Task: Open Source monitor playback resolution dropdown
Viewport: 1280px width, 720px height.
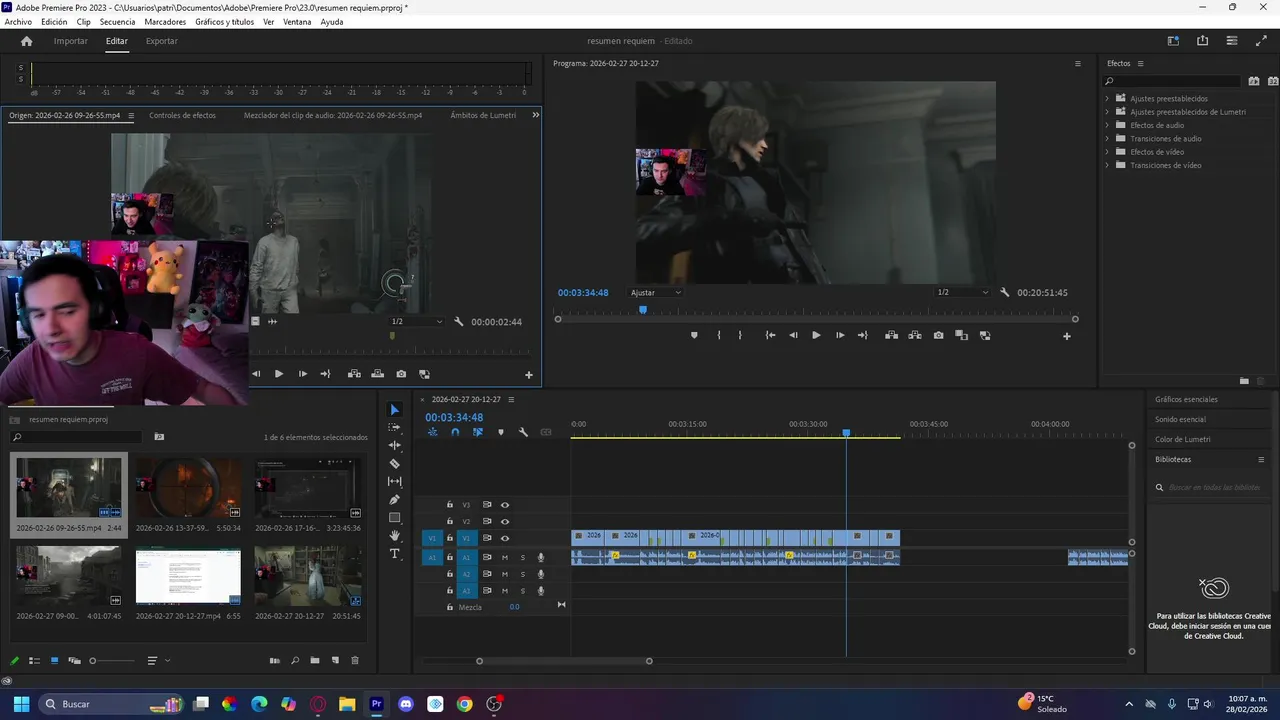Action: click(417, 322)
